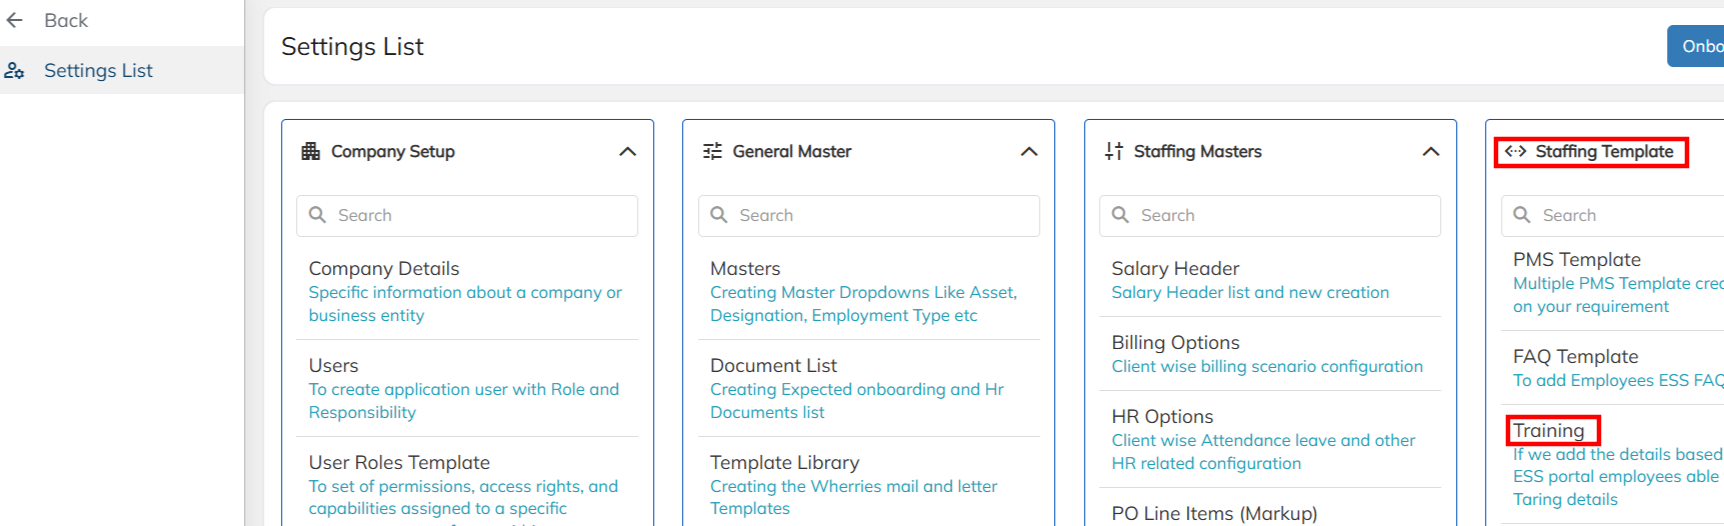Click the back arrow icon
1724x526 pixels.
point(15,20)
